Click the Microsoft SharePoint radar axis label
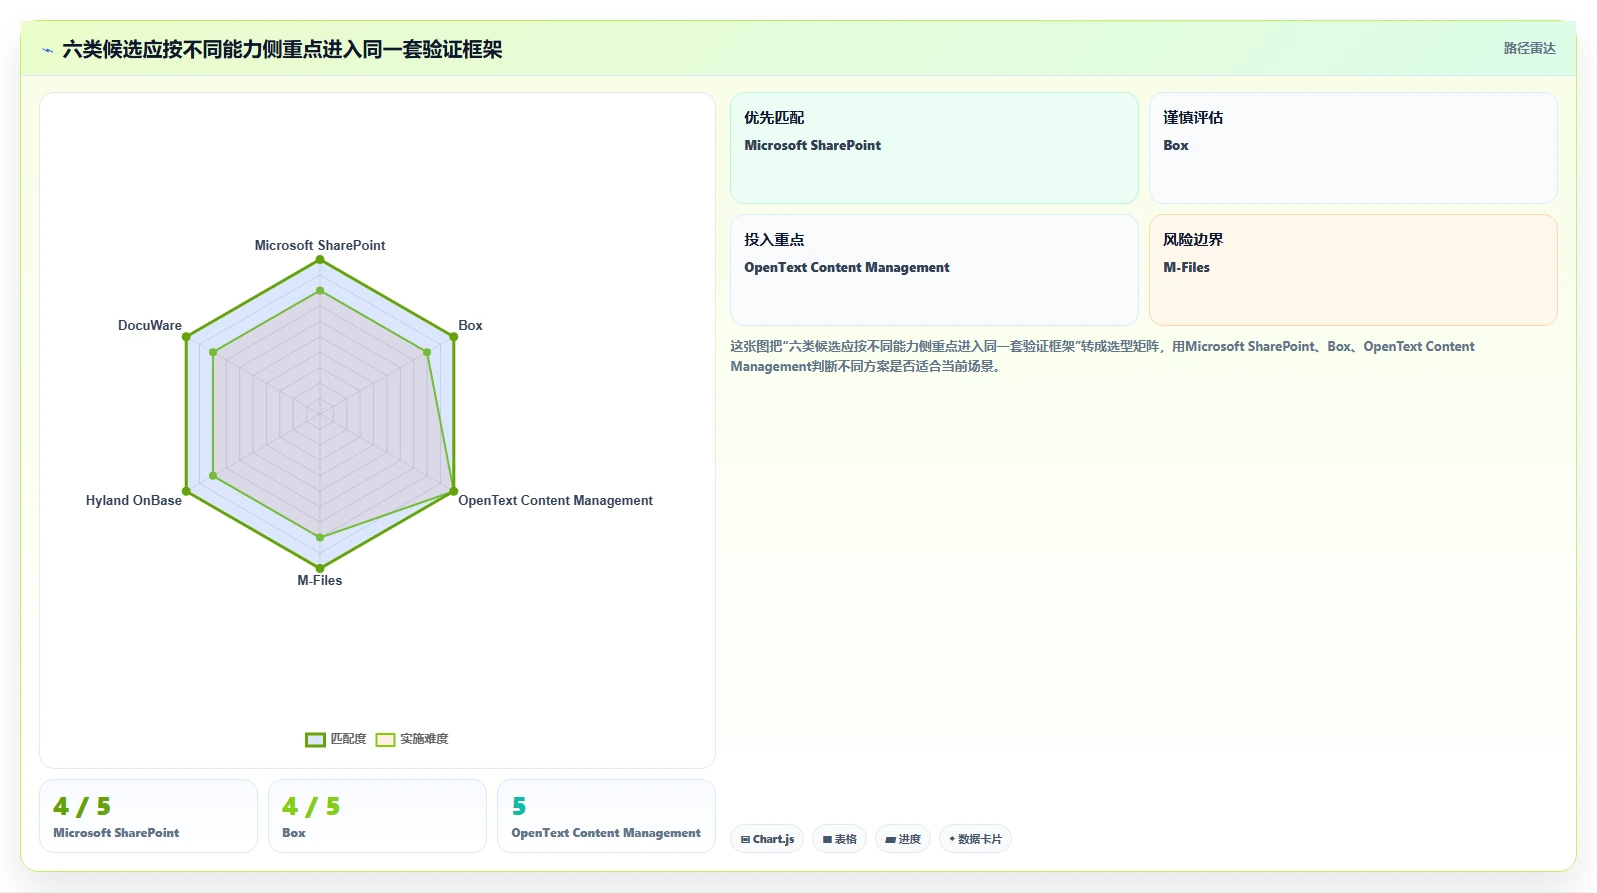The width and height of the screenshot is (1597, 893). click(x=320, y=245)
